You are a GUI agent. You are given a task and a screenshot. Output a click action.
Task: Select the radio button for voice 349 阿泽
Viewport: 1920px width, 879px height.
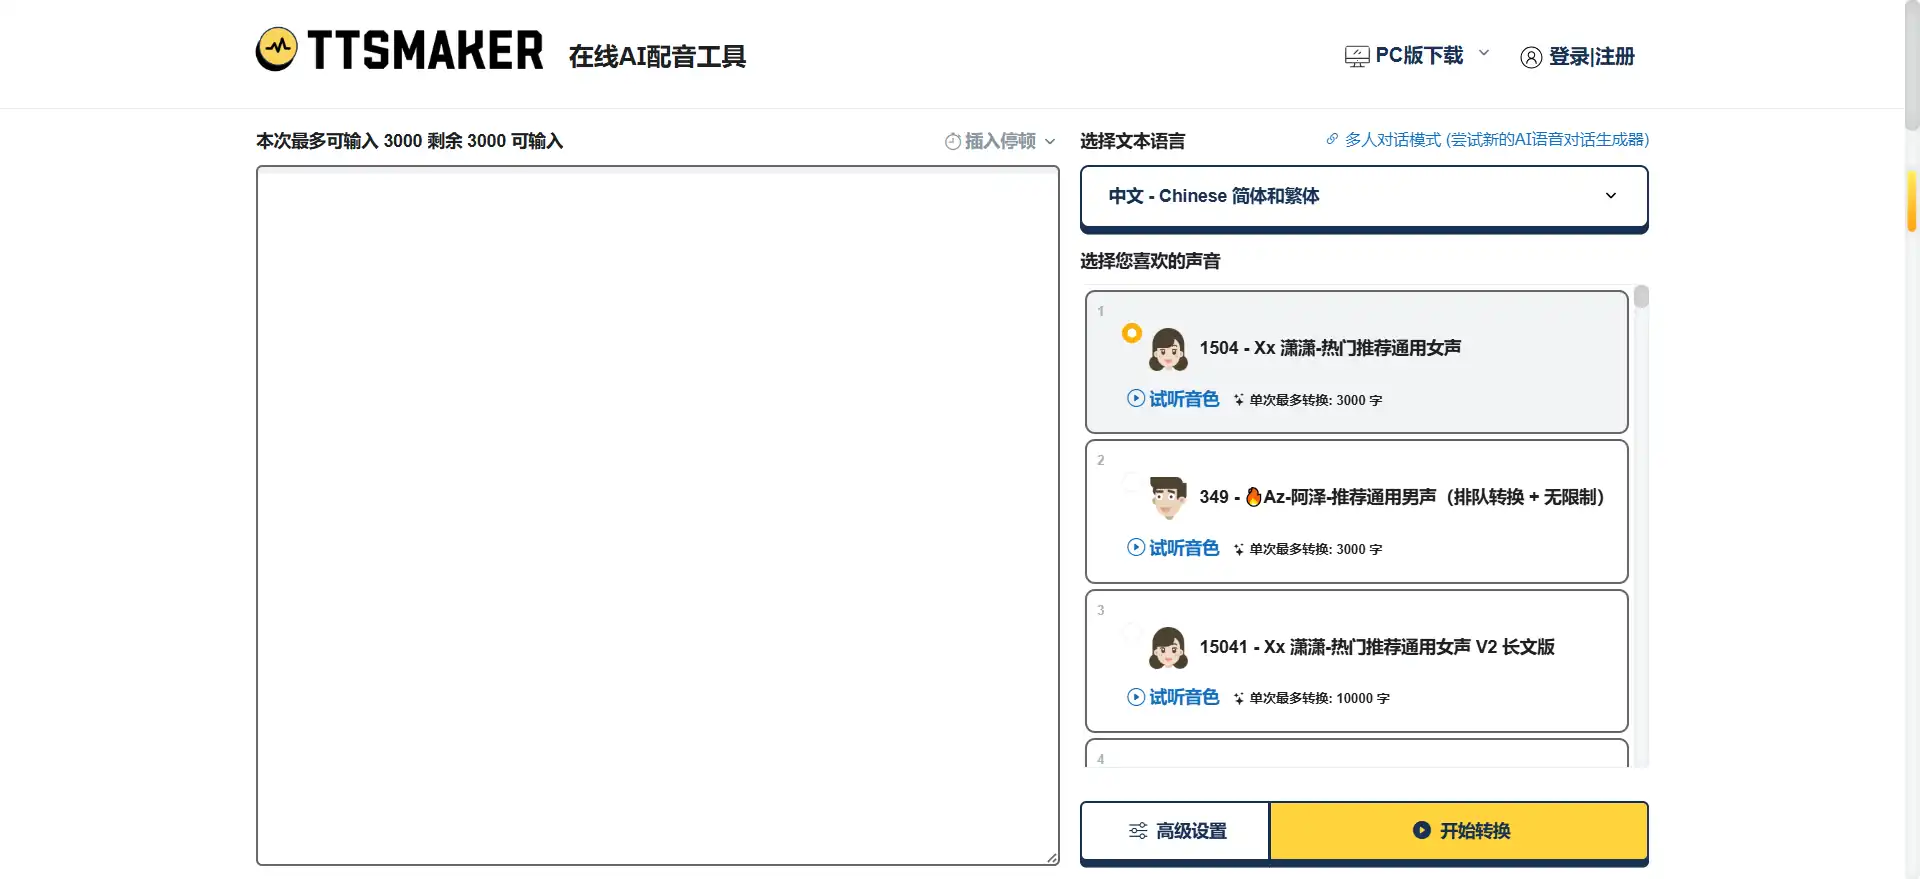pyautogui.click(x=1132, y=482)
